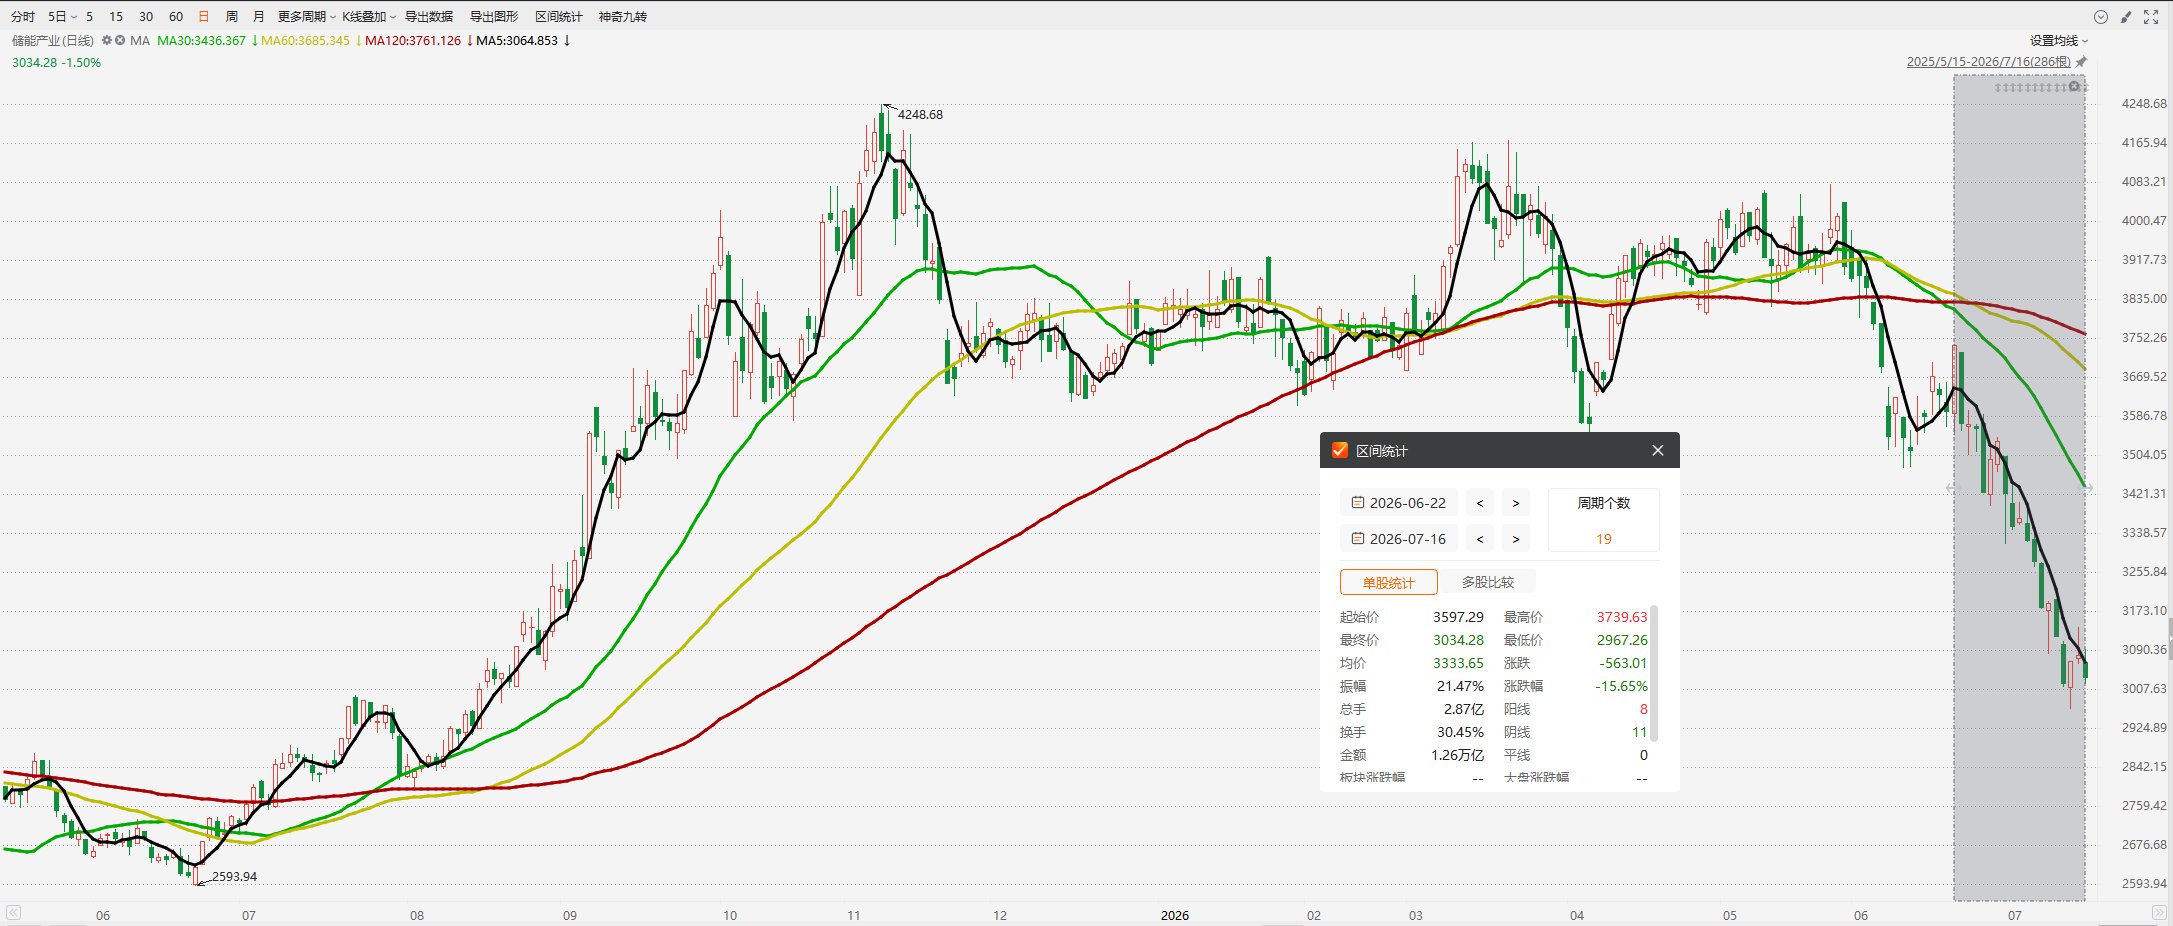Open the start date 2026-06-22 calendar icon
The image size is (2173, 926).
[x=1358, y=503]
